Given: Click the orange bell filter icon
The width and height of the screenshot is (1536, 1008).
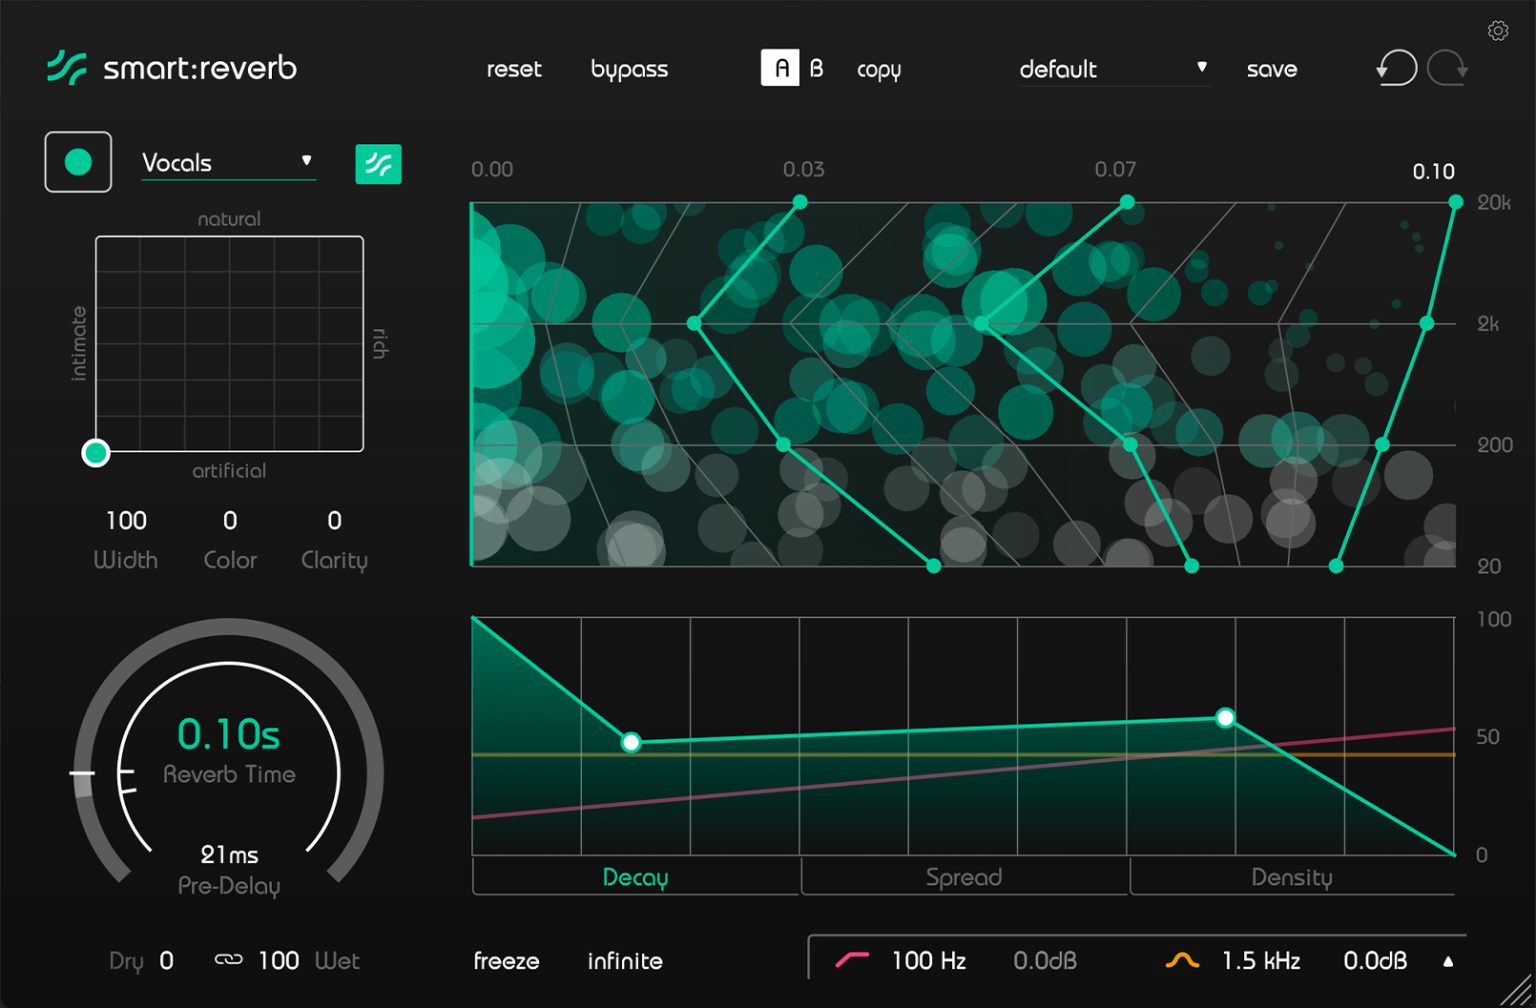Looking at the screenshot, I should click(x=1182, y=958).
